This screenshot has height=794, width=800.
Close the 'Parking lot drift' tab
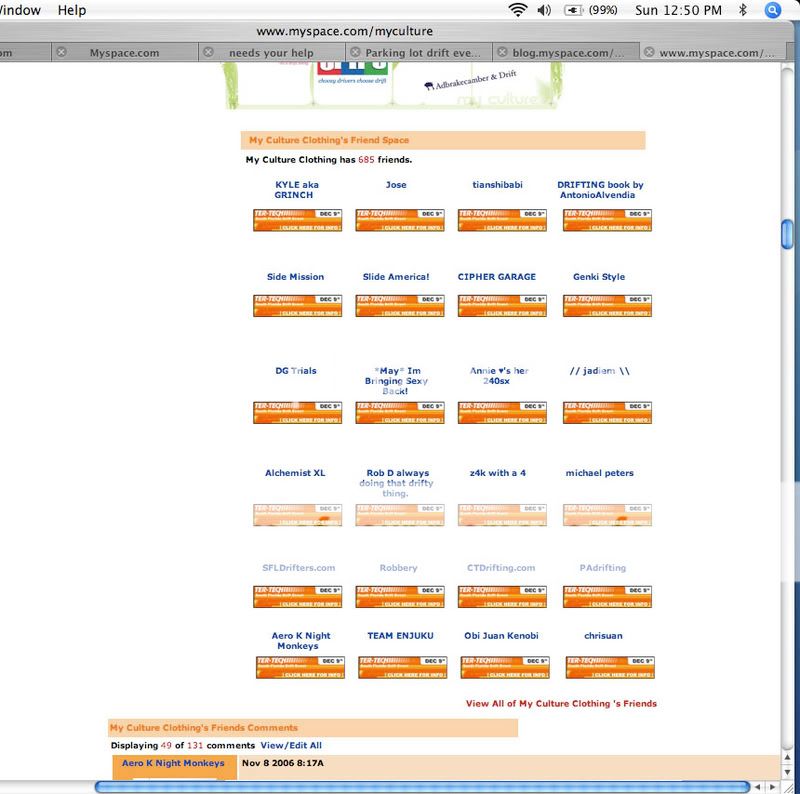pos(355,52)
